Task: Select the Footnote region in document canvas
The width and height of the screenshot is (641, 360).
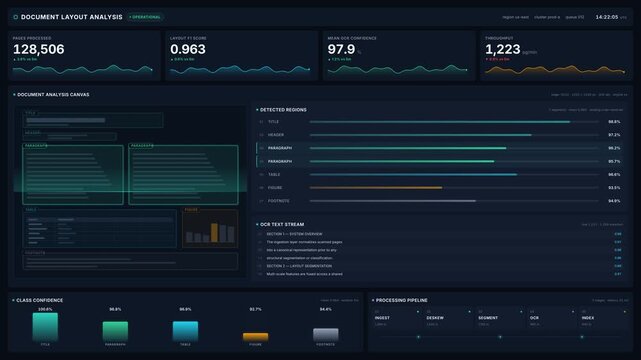Action: (130, 262)
